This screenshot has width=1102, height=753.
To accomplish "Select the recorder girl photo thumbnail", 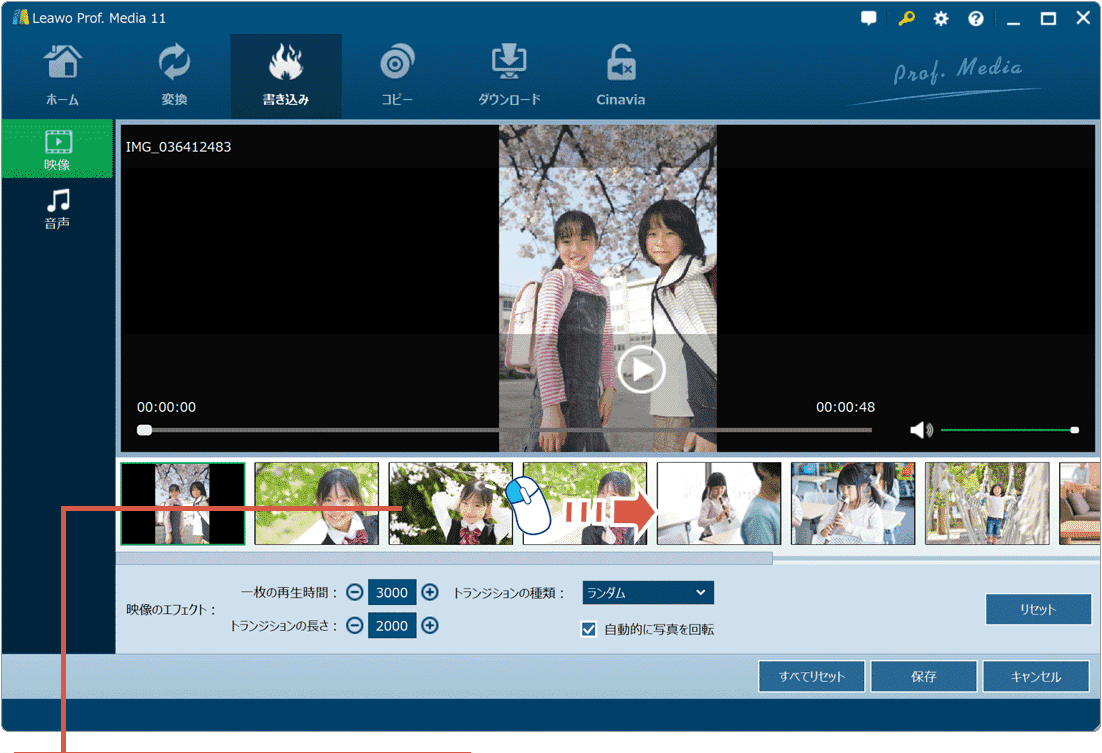I will [852, 503].
